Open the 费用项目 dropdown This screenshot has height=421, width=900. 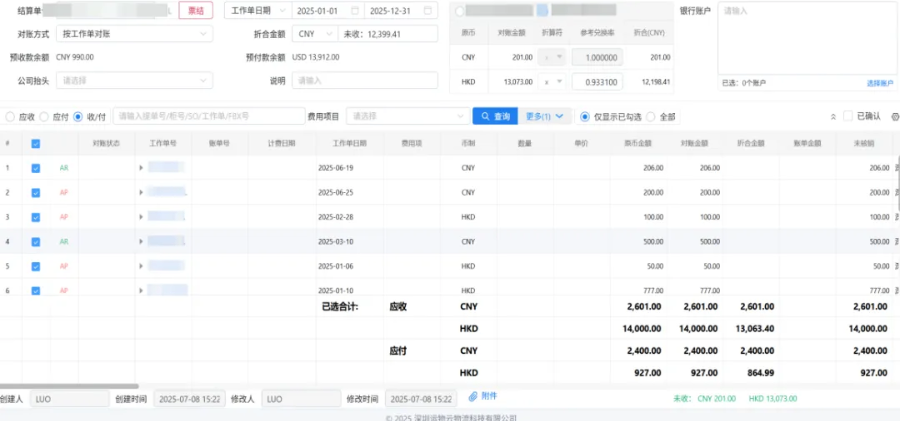408,116
